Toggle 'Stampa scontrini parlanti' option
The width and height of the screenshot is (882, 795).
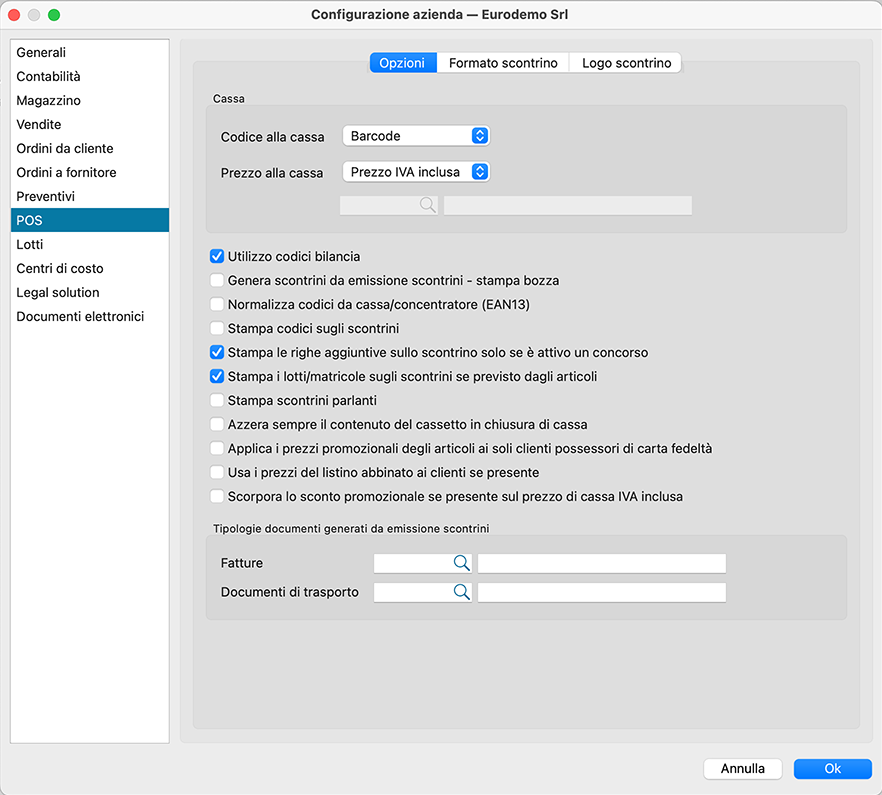pos(217,401)
